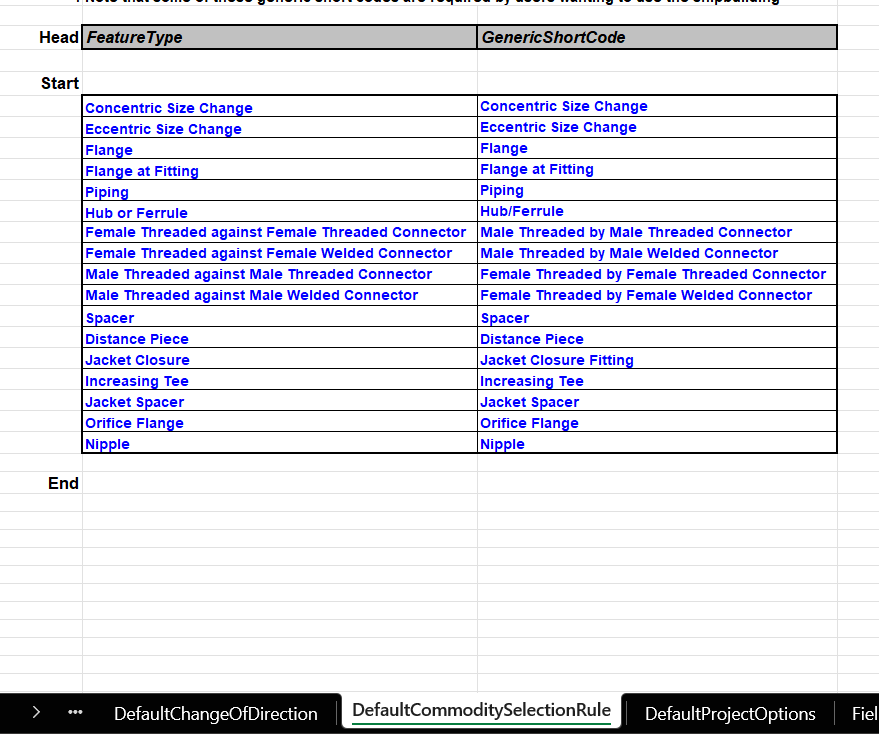Select Male Threaded by Male Threaded Connector
This screenshot has height=734, width=879.
657,232
